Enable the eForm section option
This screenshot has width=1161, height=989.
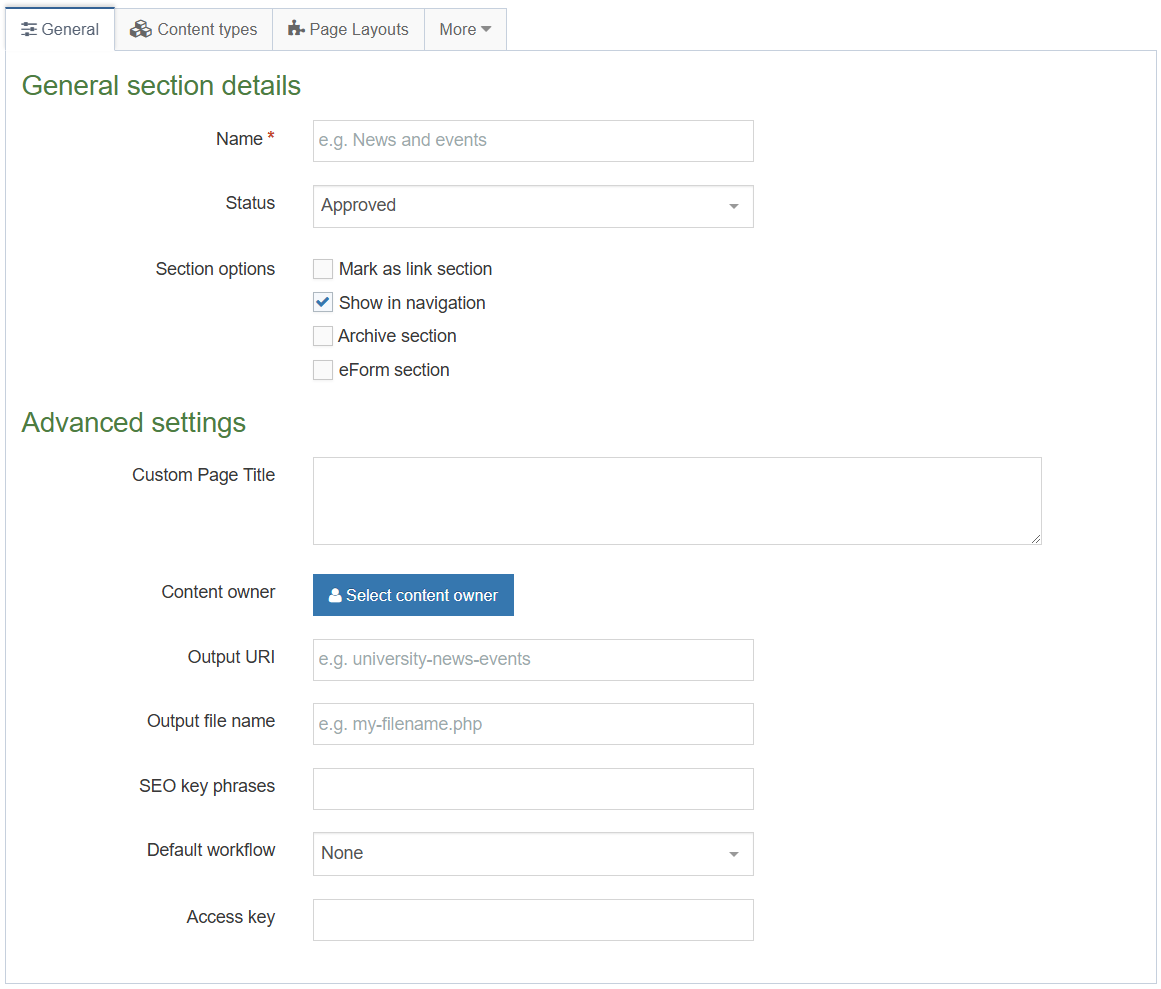pos(323,370)
